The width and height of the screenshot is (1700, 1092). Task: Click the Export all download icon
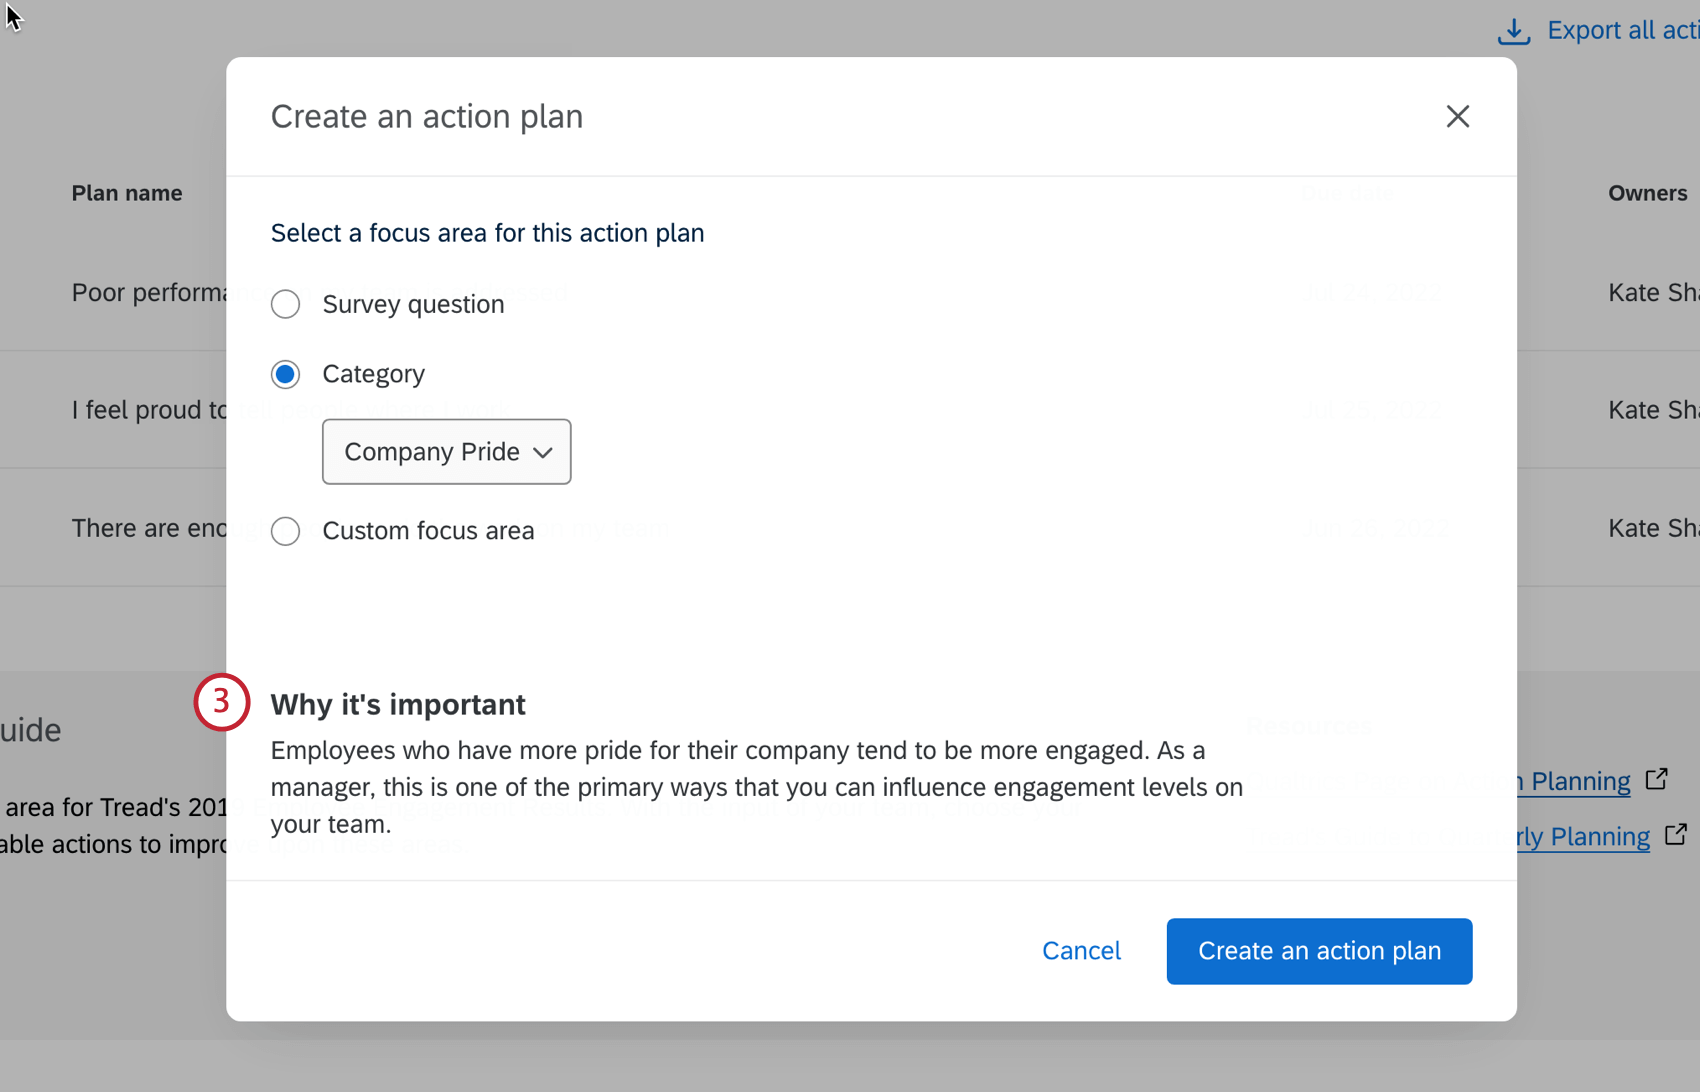click(1513, 31)
